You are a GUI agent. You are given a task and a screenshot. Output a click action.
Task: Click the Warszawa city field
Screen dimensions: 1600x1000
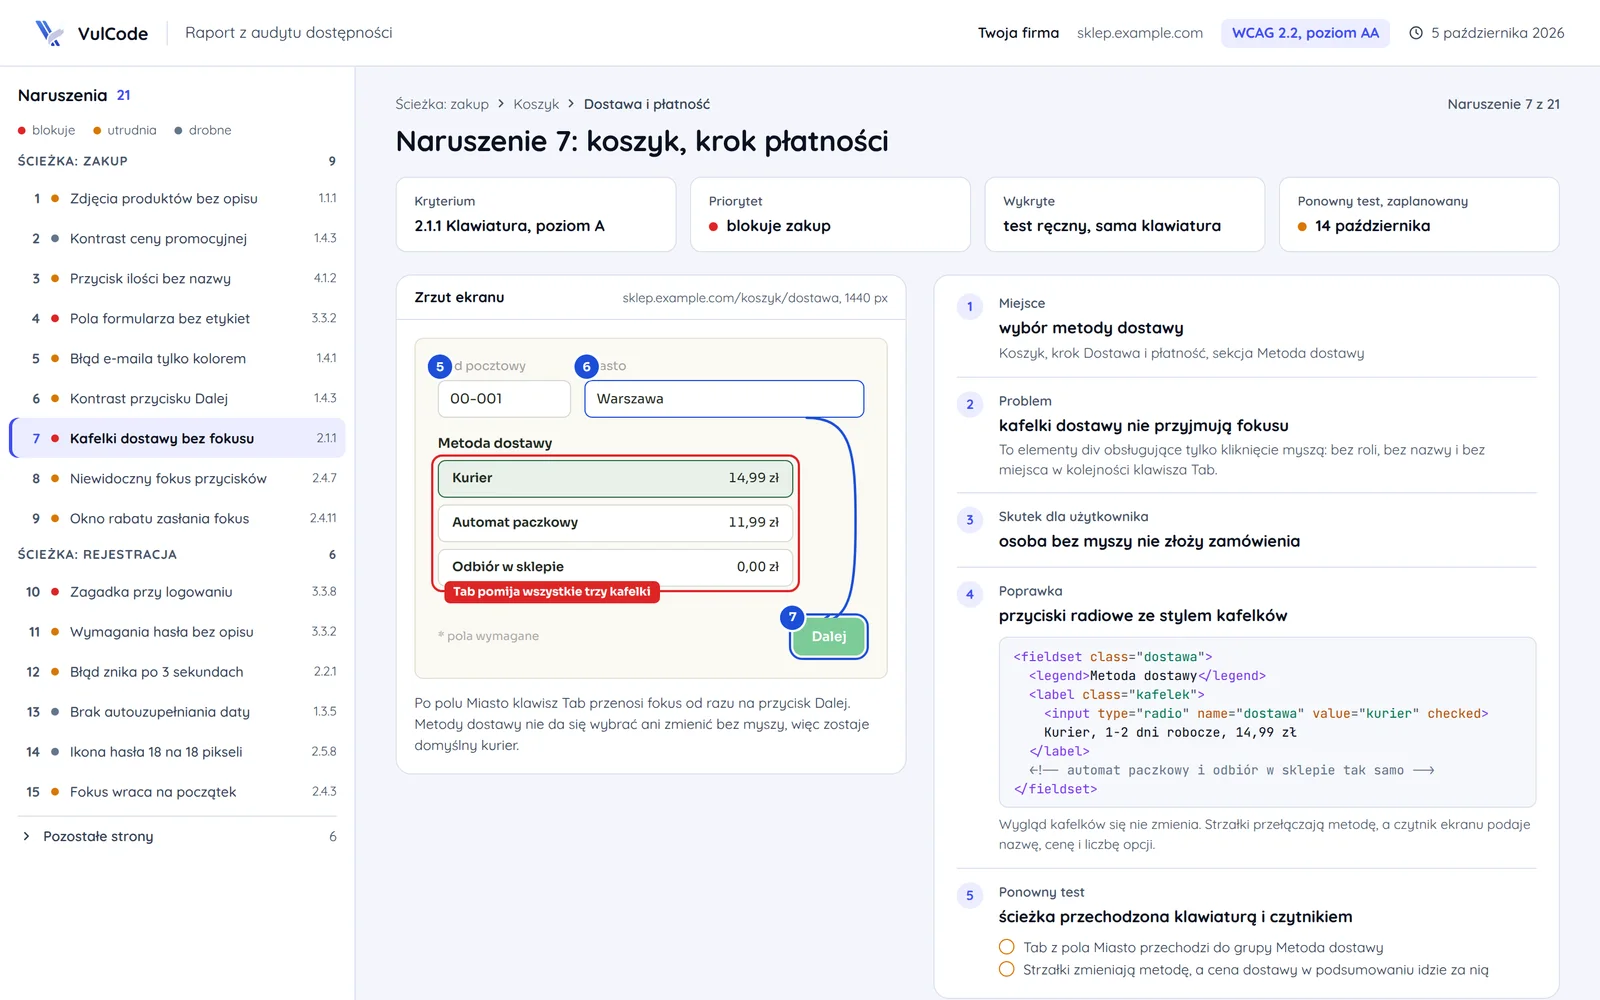click(x=724, y=398)
